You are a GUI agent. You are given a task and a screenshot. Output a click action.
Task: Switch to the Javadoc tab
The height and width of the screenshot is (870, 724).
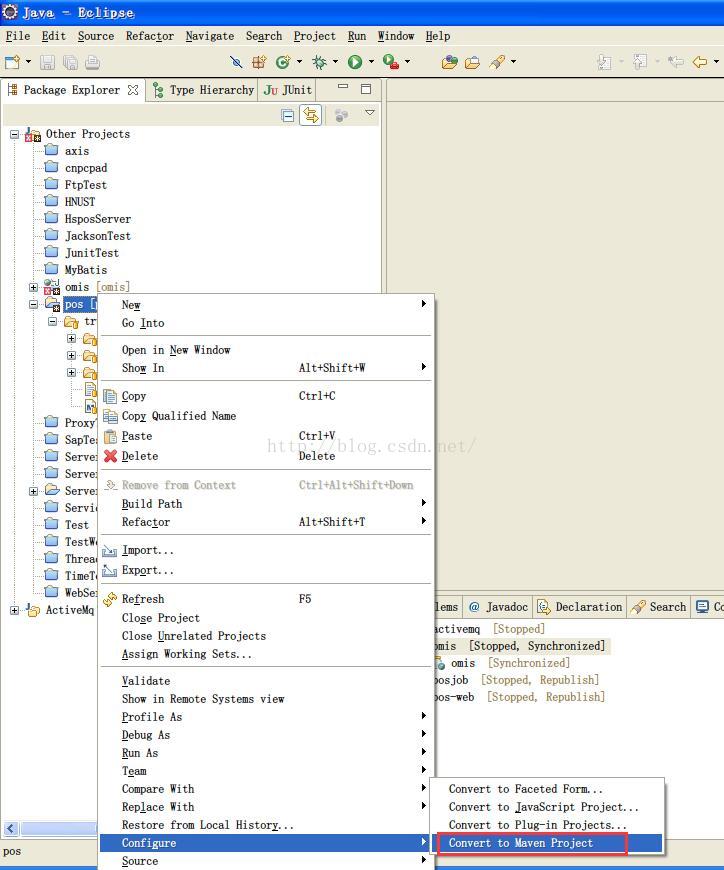(498, 607)
